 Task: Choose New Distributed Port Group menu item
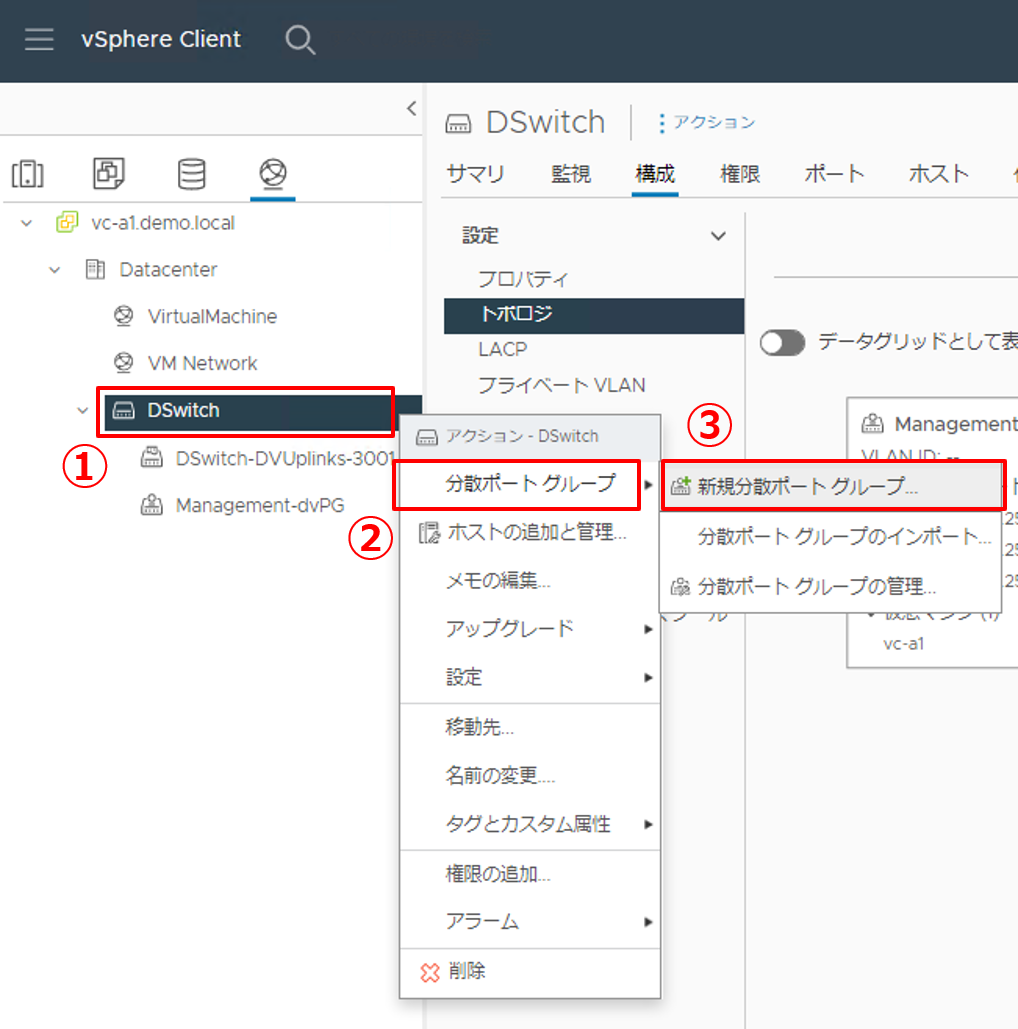807,487
